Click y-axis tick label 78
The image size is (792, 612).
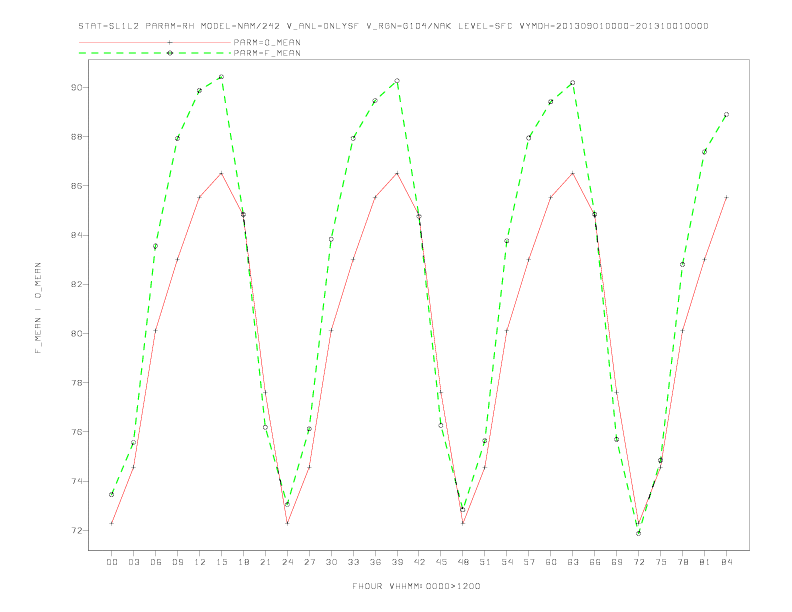pos(76,383)
